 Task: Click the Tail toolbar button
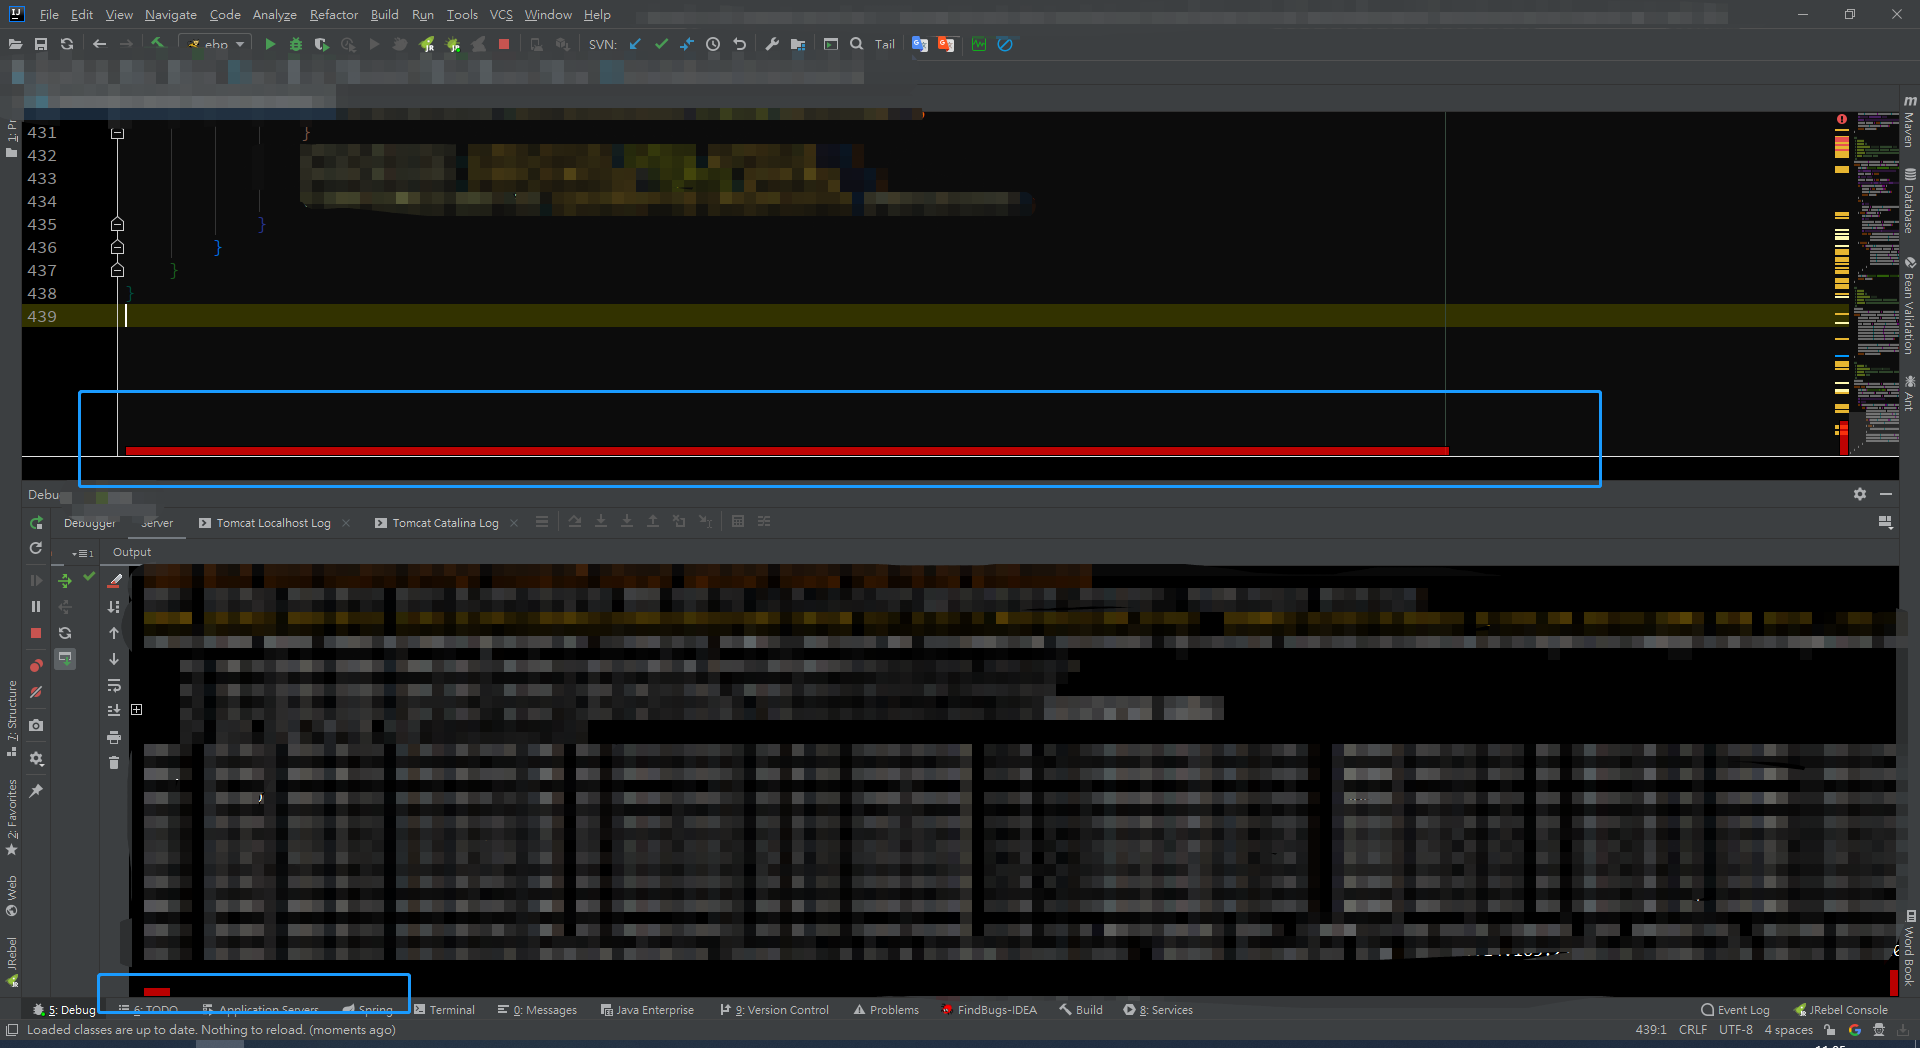[885, 44]
